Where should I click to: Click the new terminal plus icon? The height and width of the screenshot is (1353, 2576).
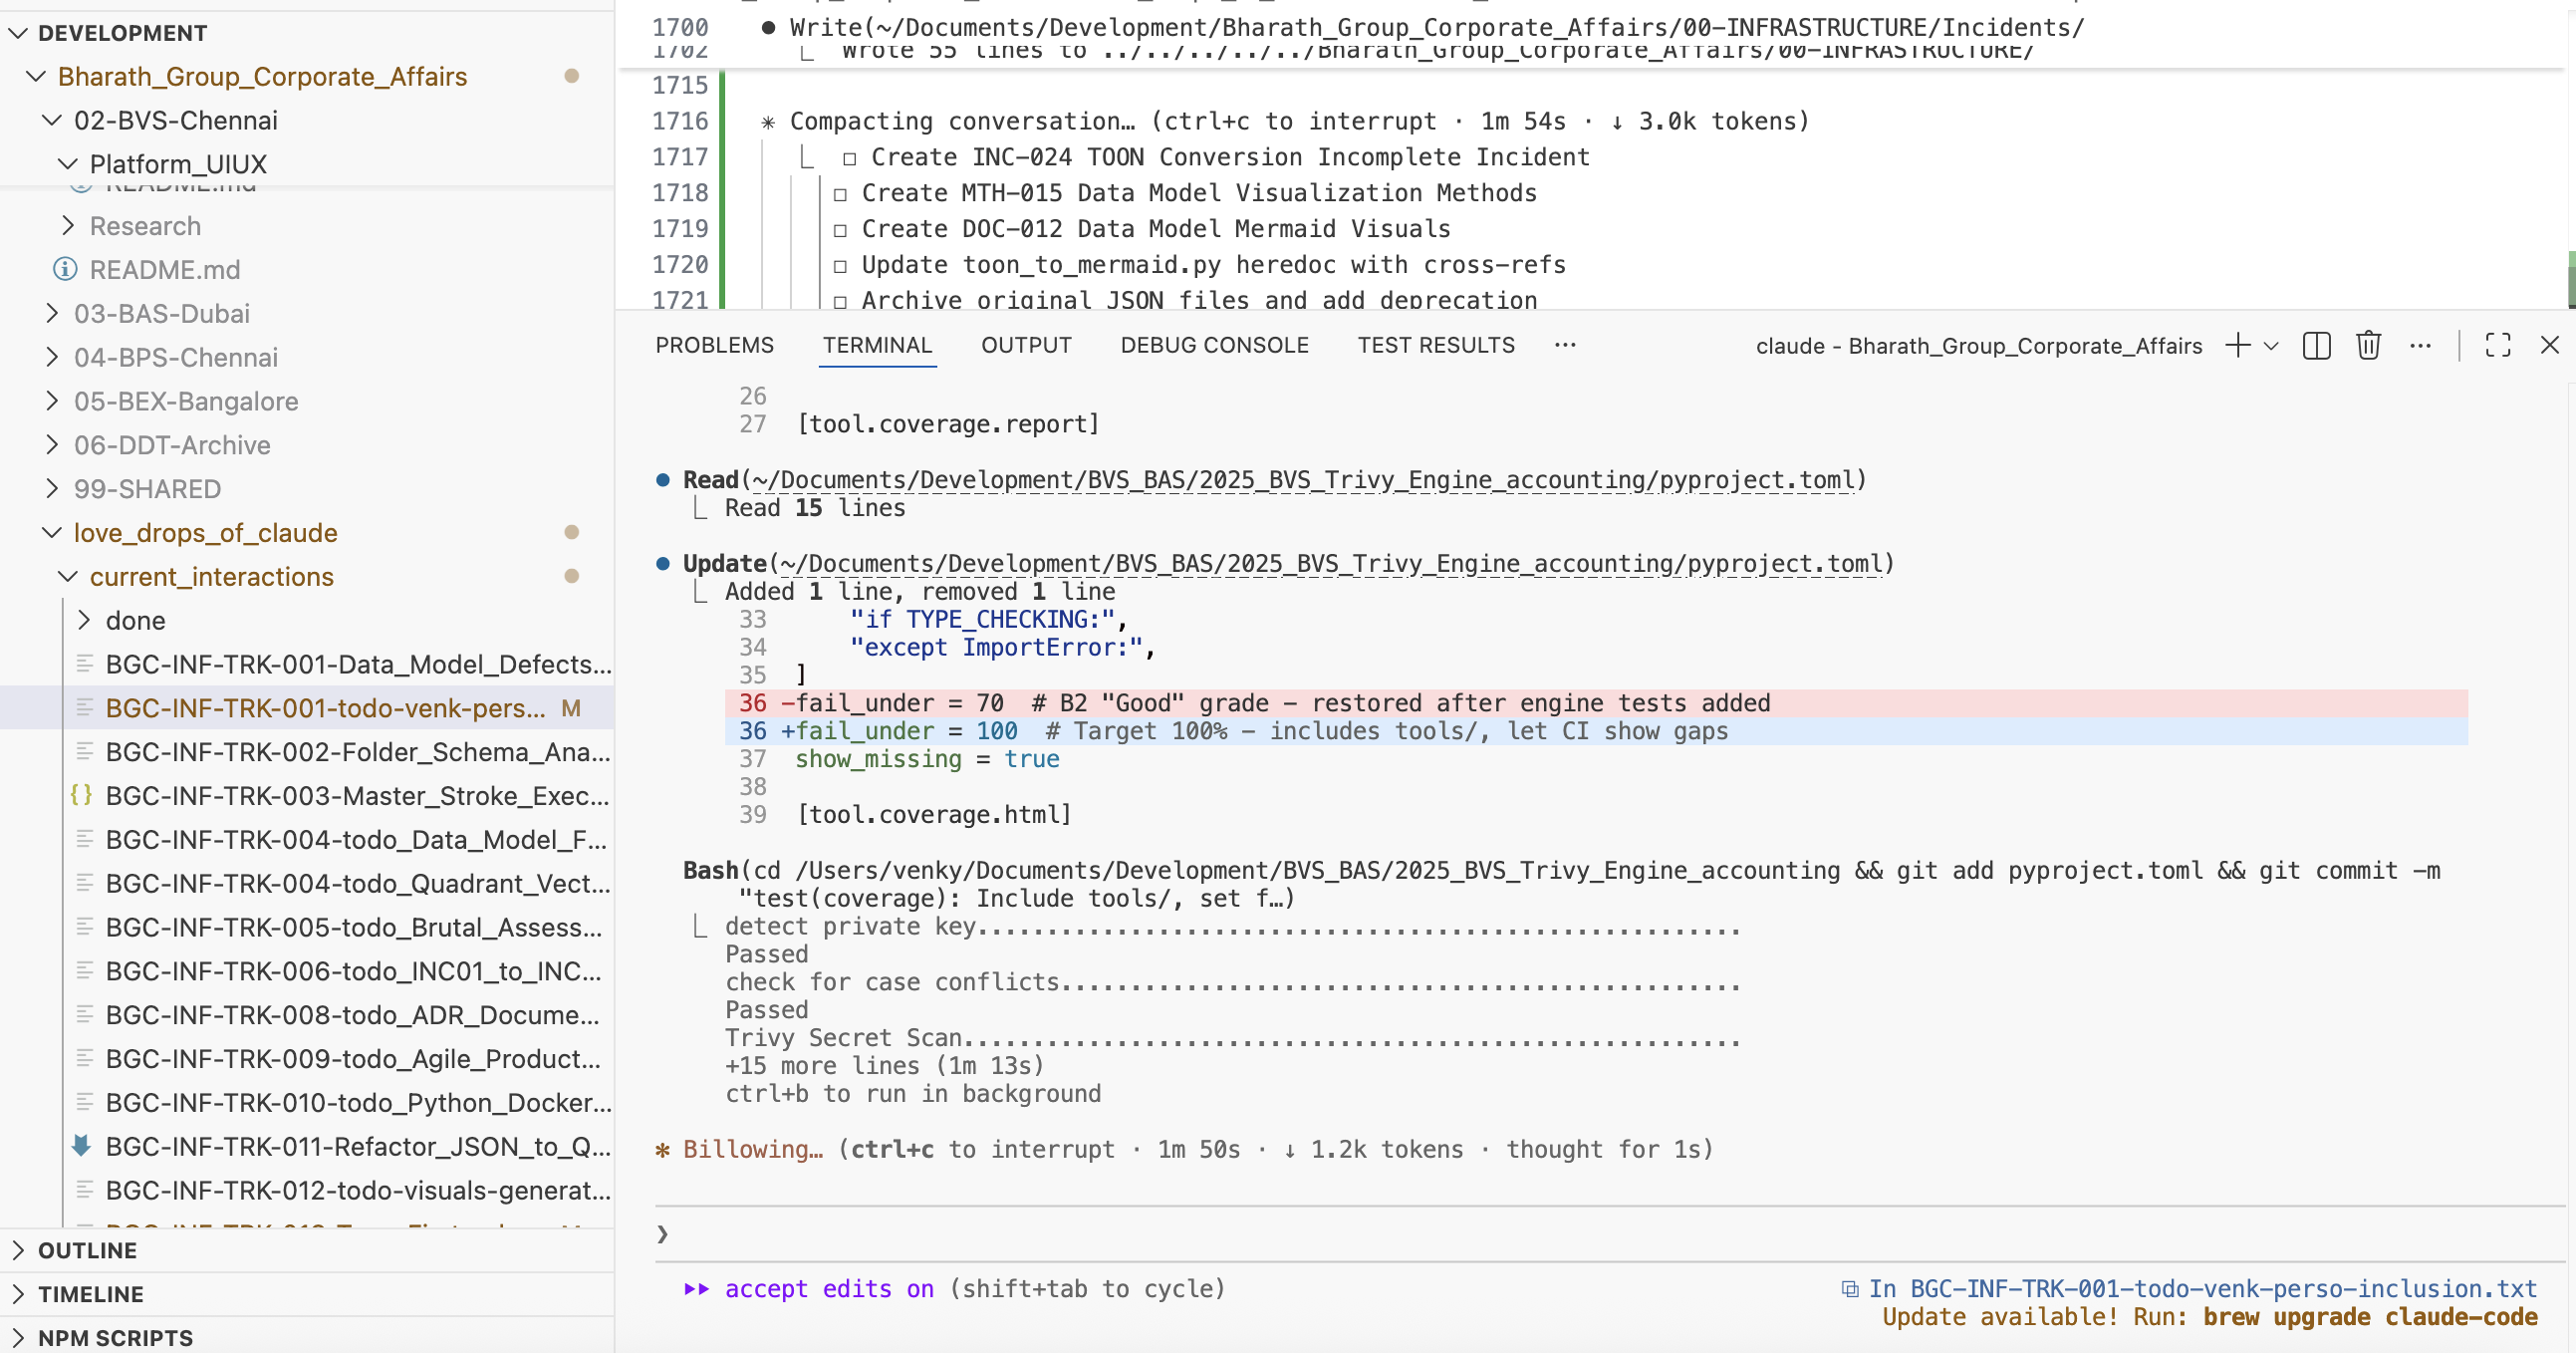2237,346
